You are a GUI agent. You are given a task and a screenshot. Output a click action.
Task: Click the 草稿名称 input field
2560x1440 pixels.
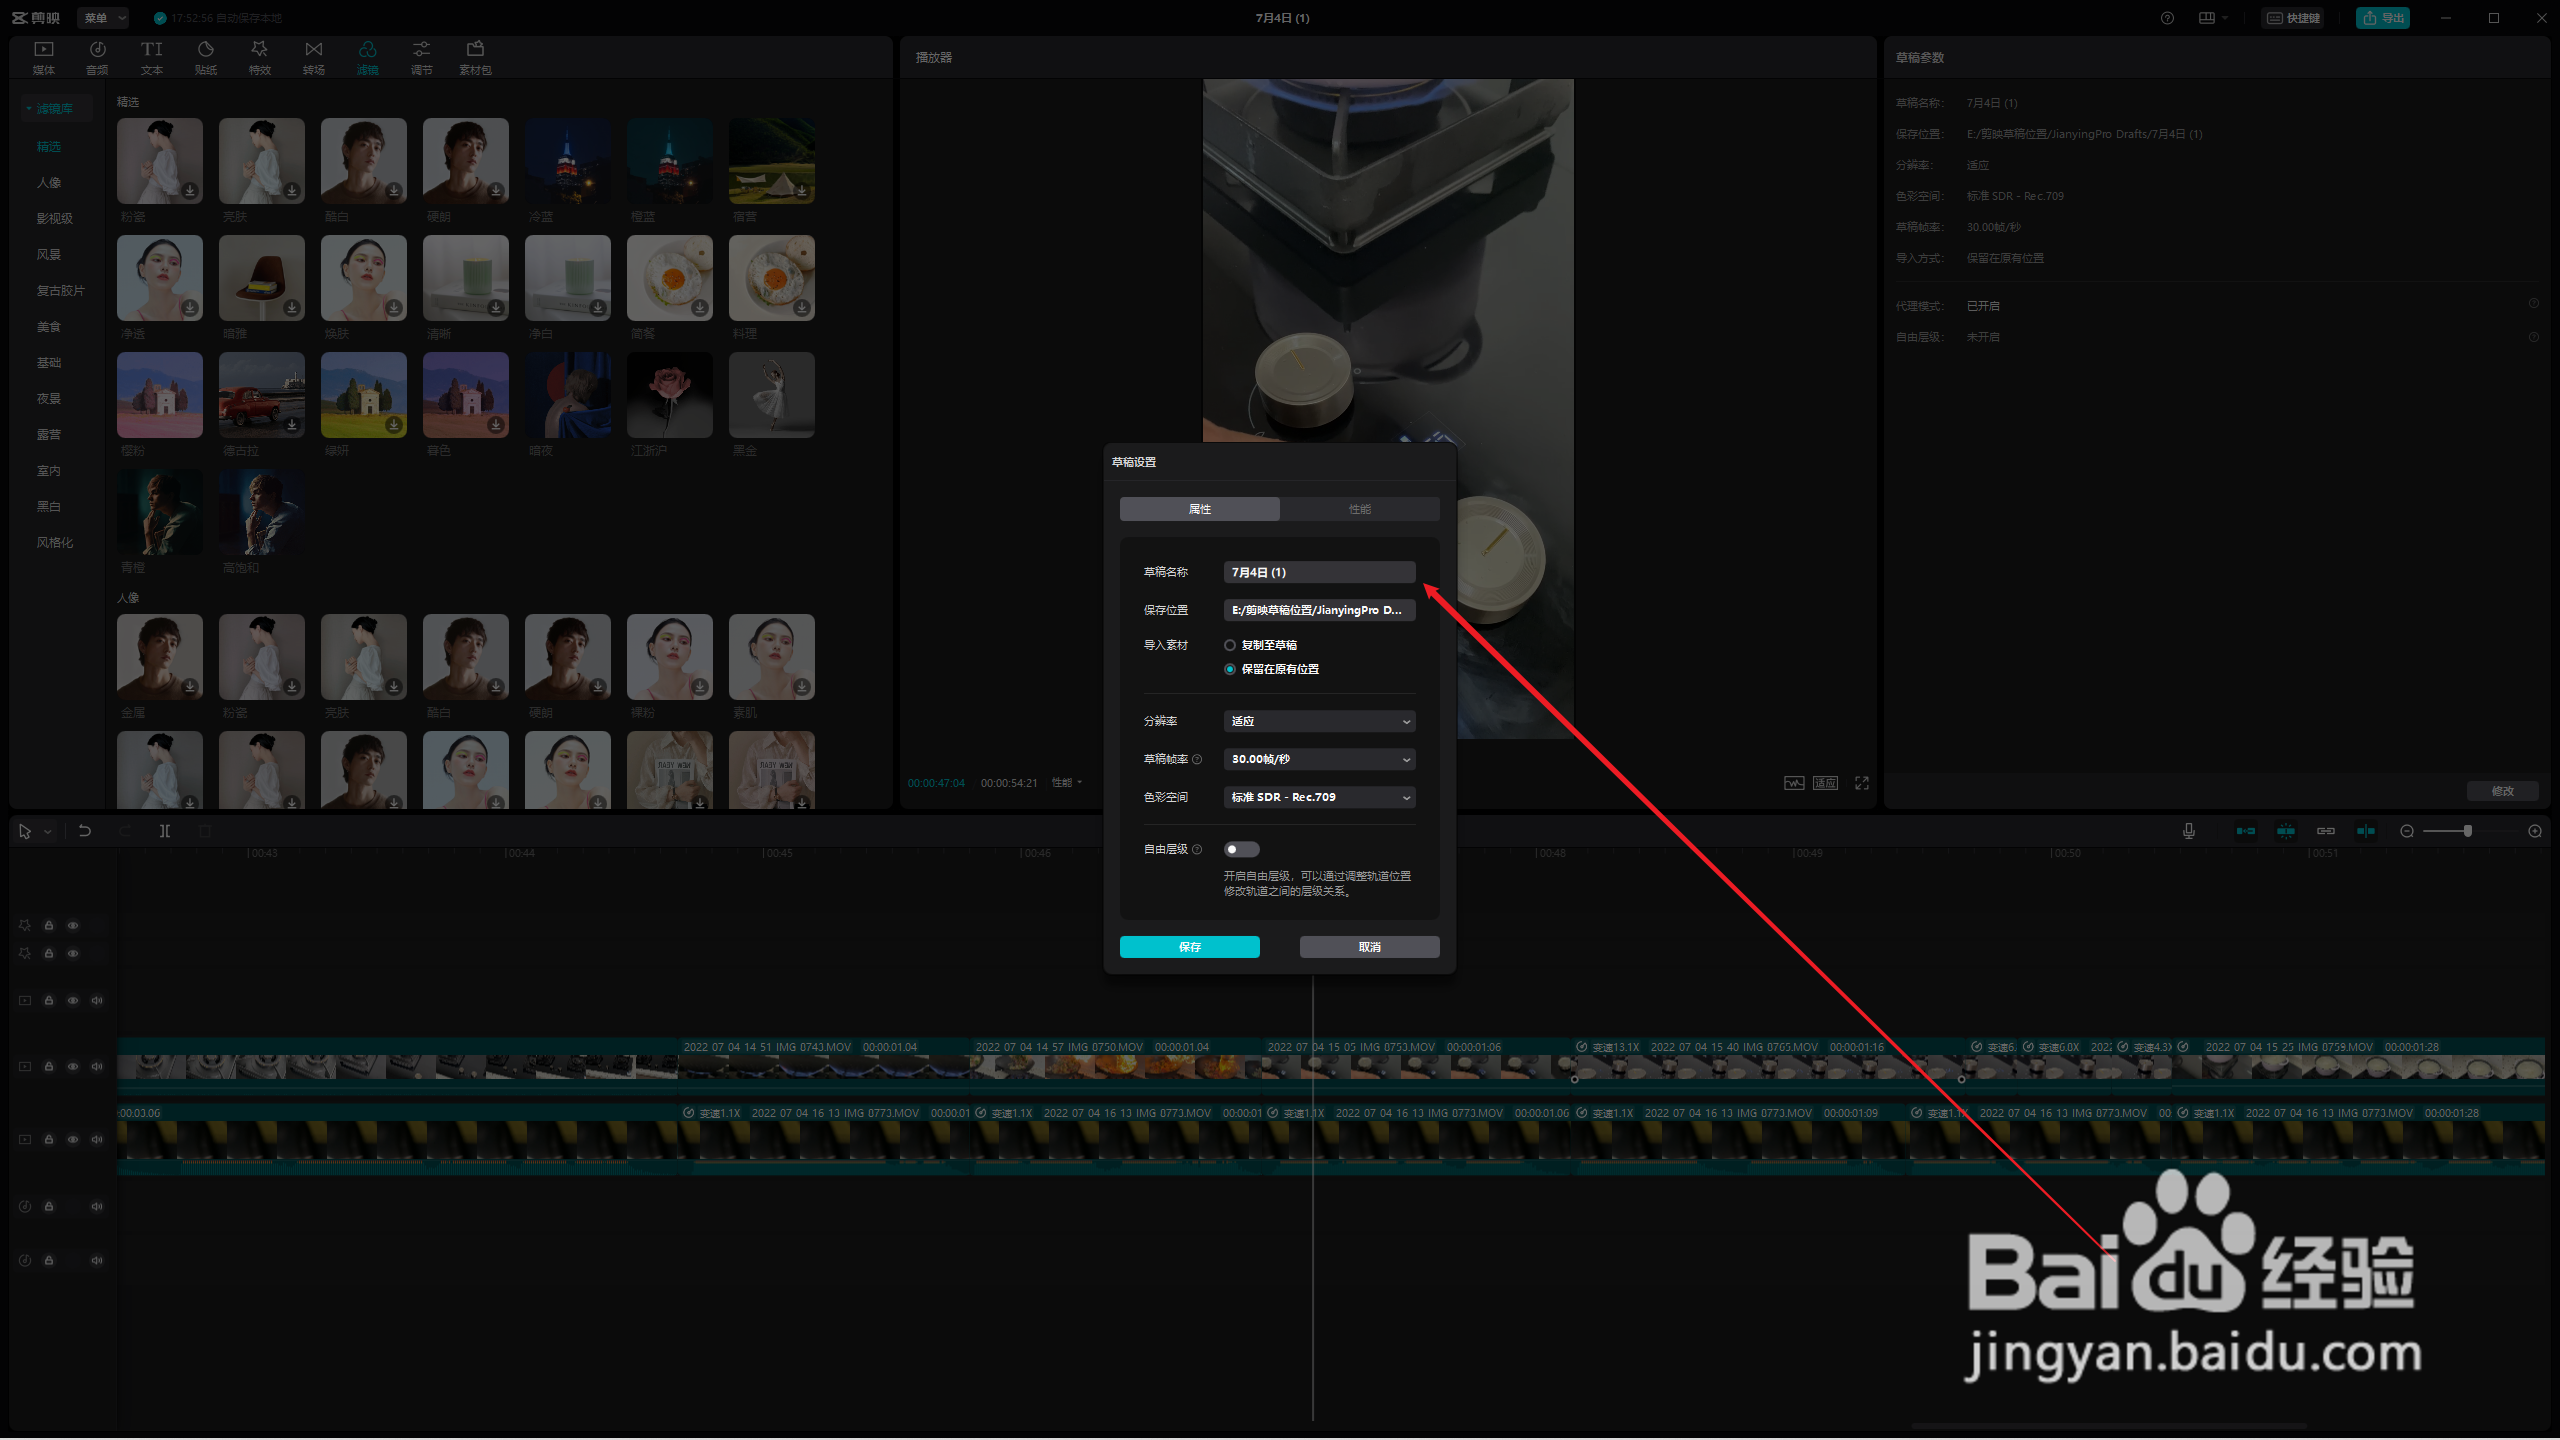point(1319,572)
